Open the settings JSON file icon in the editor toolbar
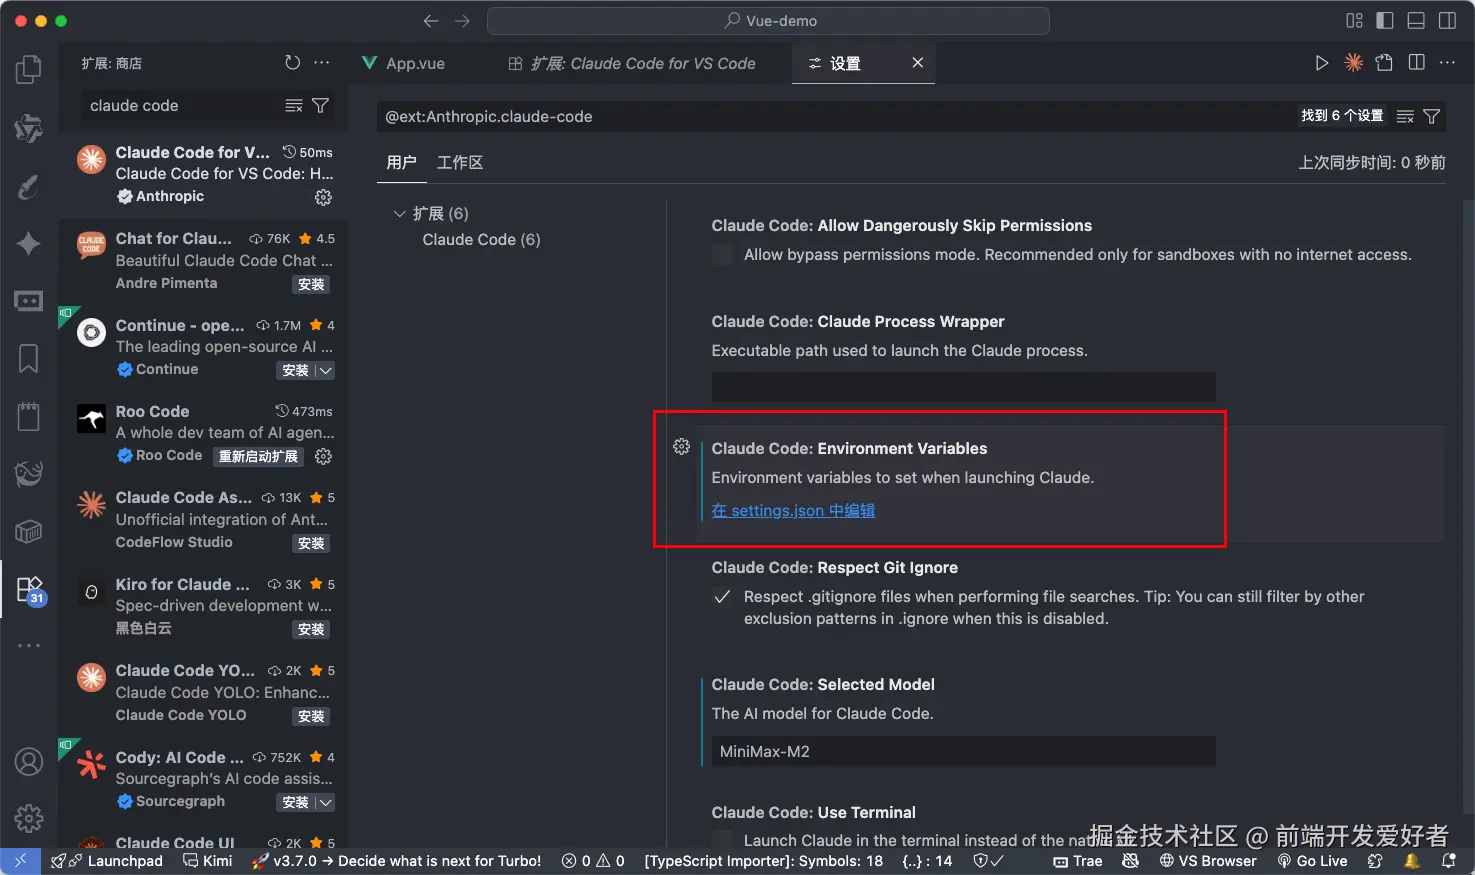Image resolution: width=1475 pixels, height=875 pixels. click(1384, 63)
